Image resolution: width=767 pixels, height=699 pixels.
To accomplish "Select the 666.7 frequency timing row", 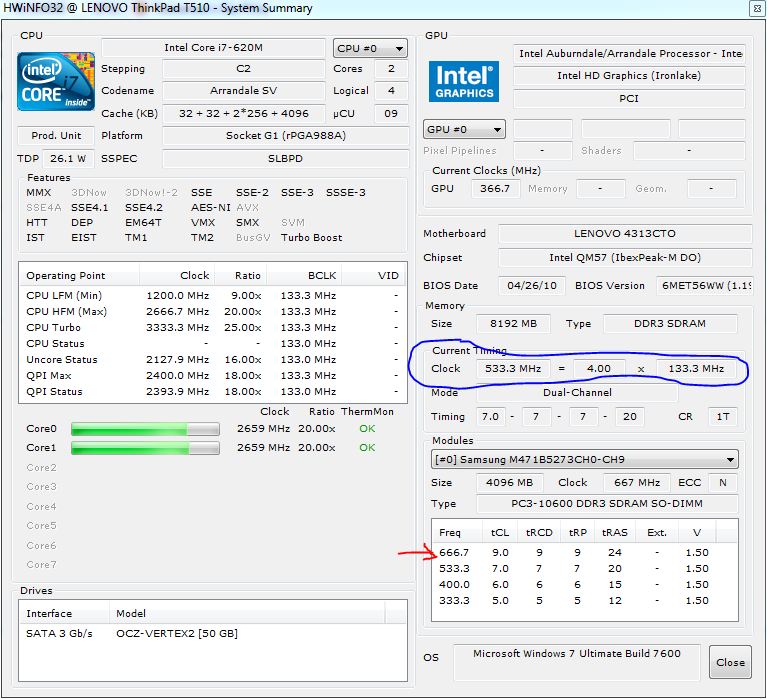I will 585,553.
